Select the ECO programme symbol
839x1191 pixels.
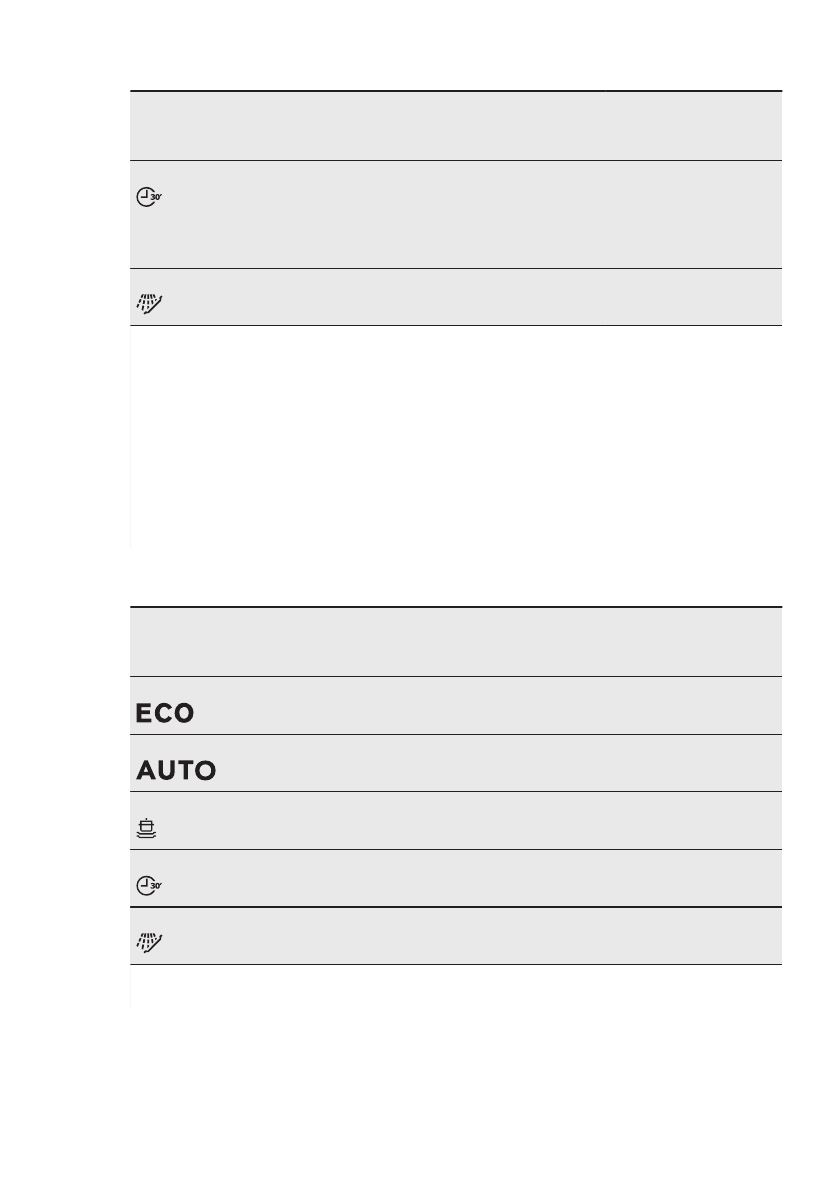[164, 713]
